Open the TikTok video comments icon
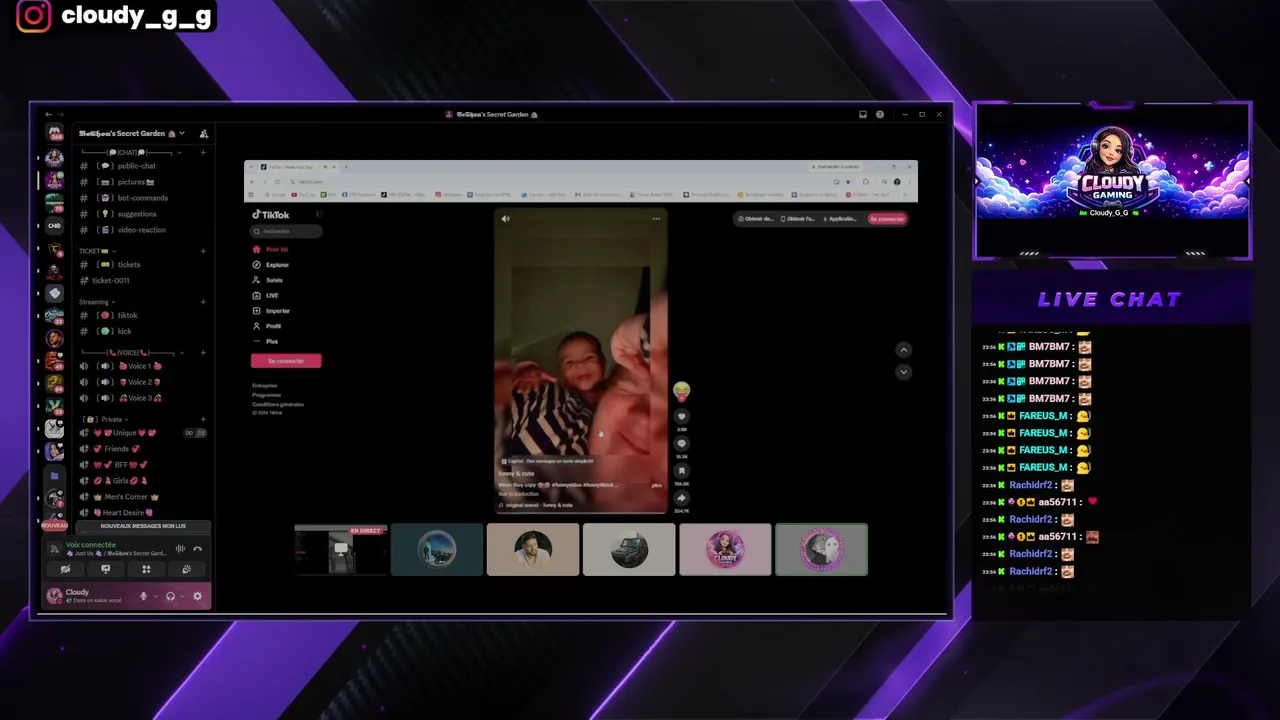The image size is (1280, 720). (x=681, y=443)
